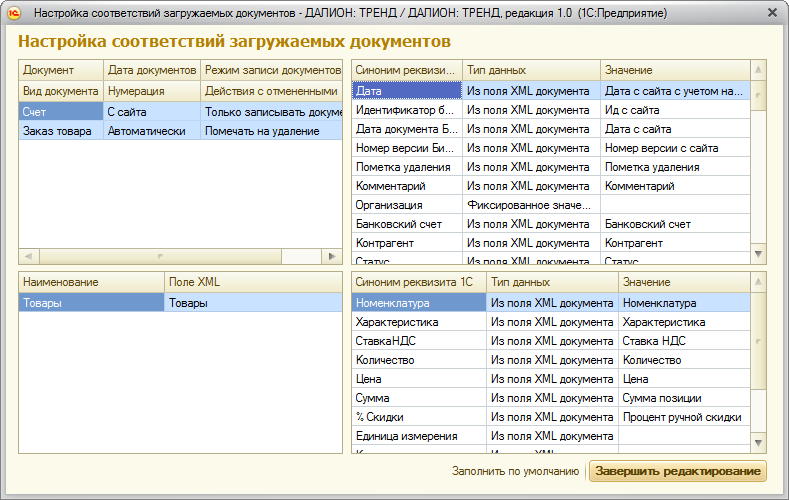
Task: Select the 'Дата' requisite row
Action: click(551, 91)
